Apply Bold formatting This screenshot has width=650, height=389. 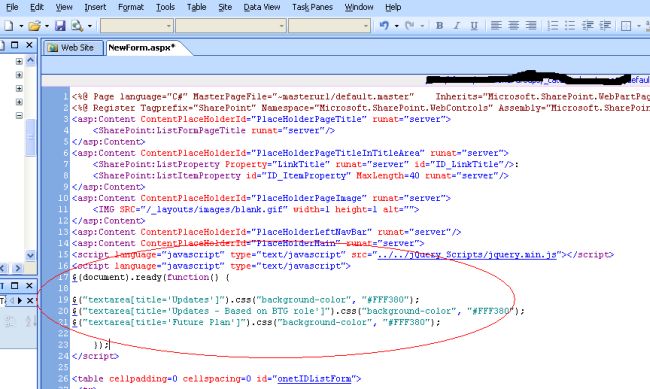[x=439, y=26]
